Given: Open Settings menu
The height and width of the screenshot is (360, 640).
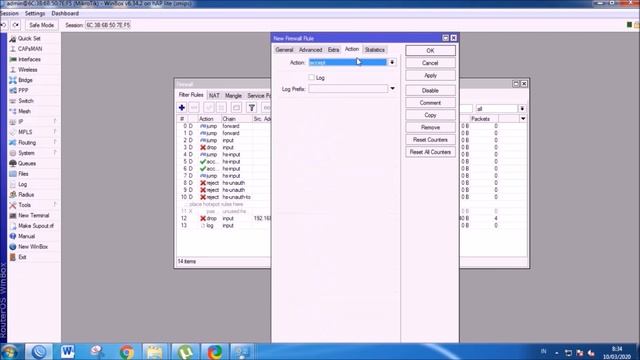Looking at the screenshot, I should 35,13.
